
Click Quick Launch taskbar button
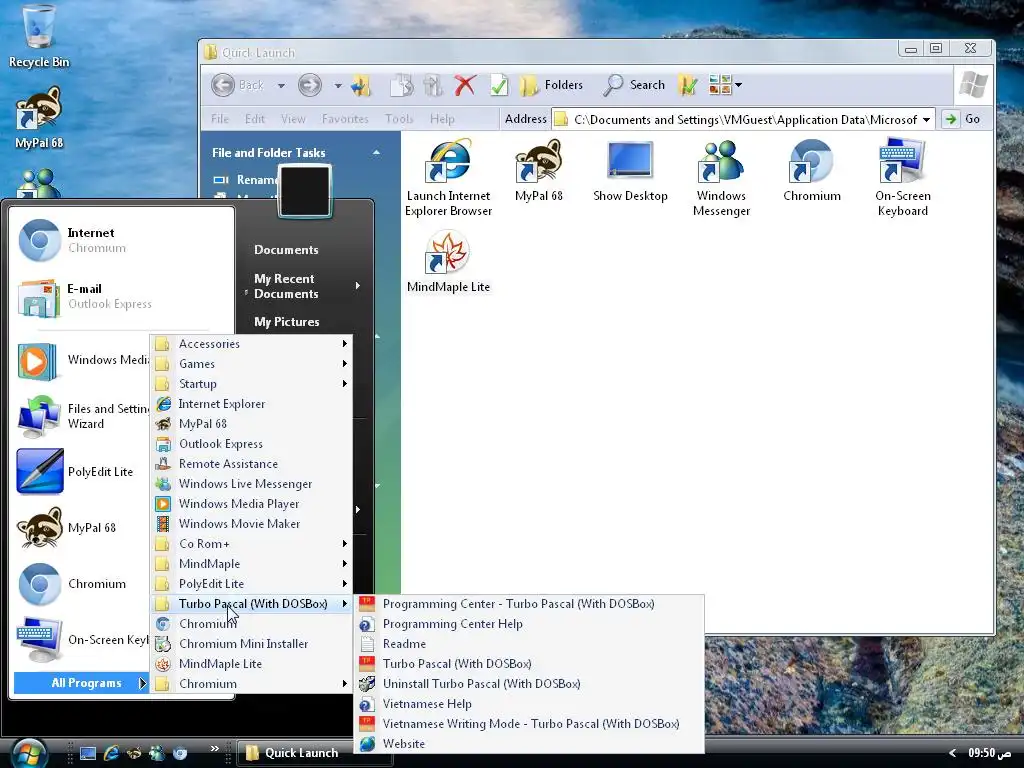pyautogui.click(x=313, y=753)
